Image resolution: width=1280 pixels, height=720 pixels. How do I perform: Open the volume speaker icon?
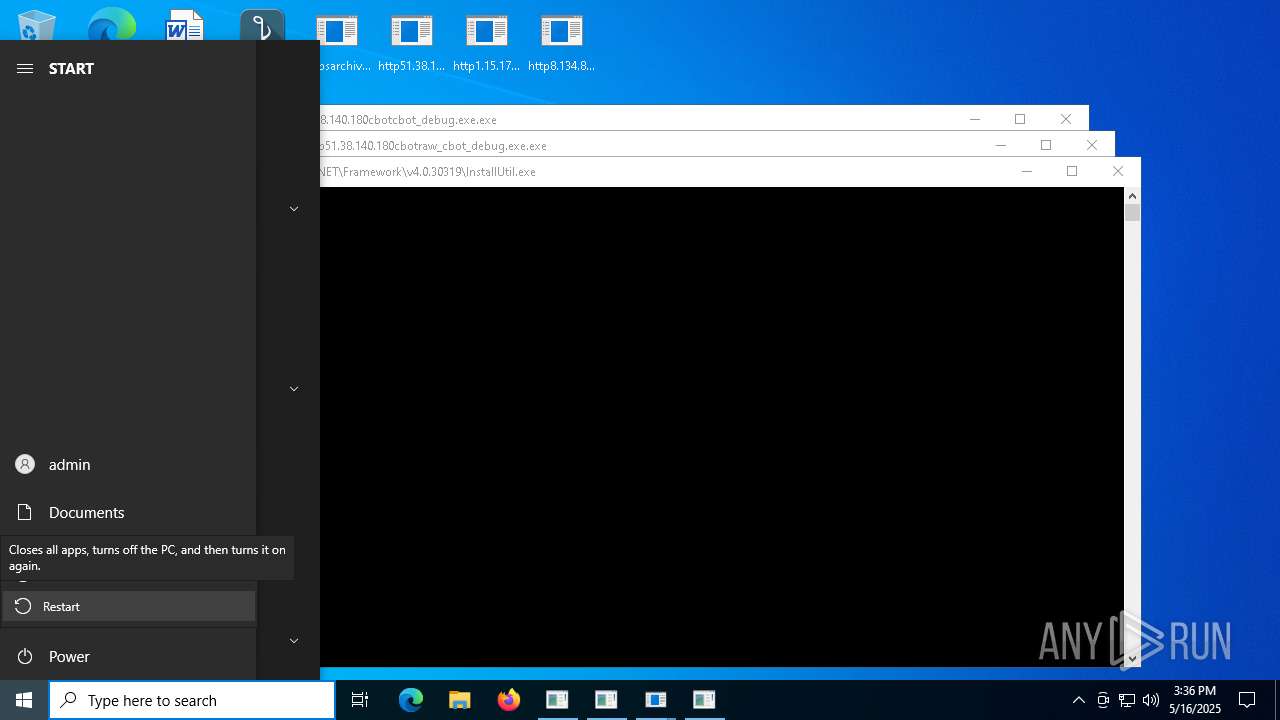click(1151, 700)
